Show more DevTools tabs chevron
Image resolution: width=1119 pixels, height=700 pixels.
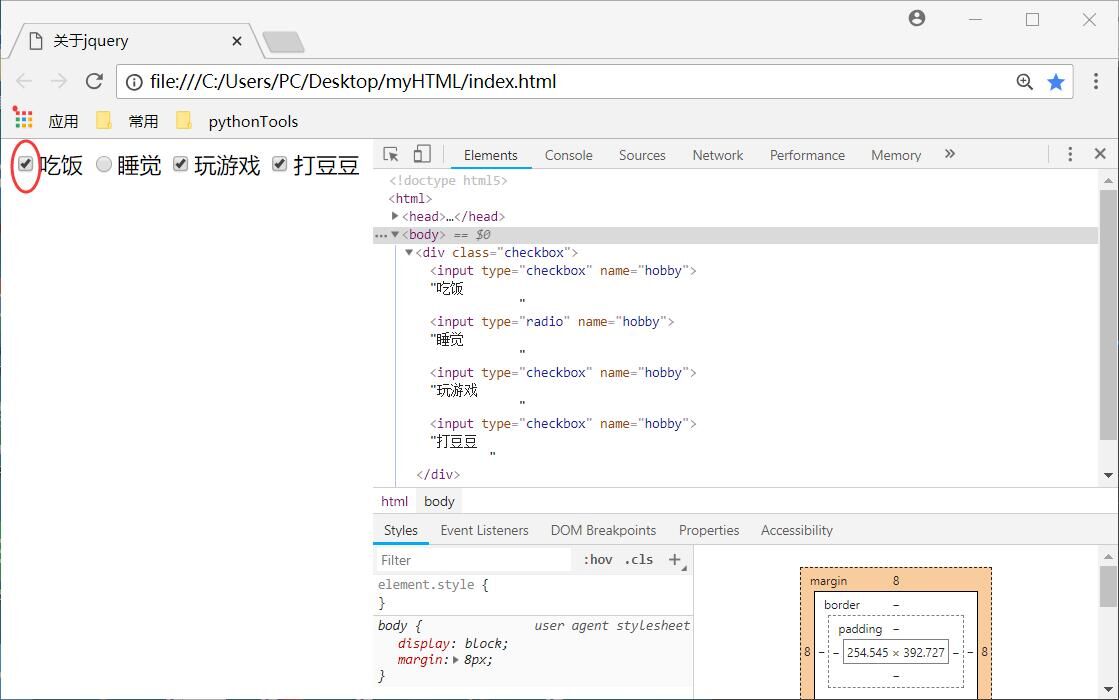950,154
